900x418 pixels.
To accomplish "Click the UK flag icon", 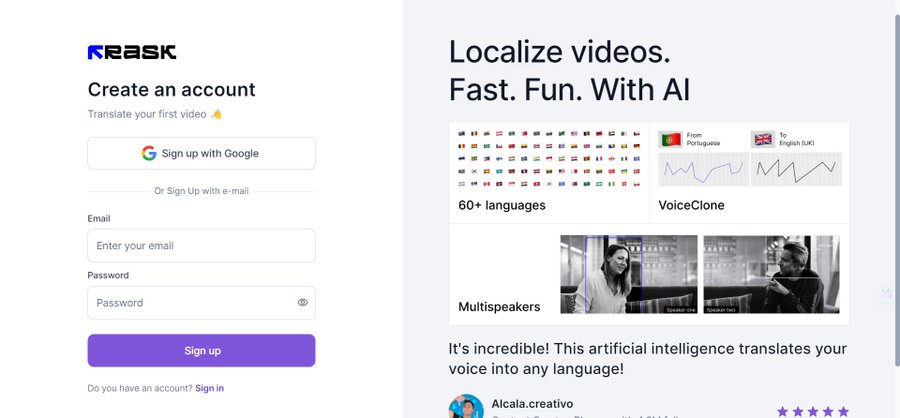I will click(x=763, y=140).
